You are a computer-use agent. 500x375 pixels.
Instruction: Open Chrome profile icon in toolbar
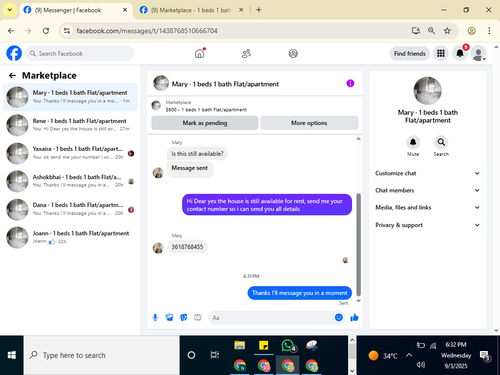click(x=471, y=31)
